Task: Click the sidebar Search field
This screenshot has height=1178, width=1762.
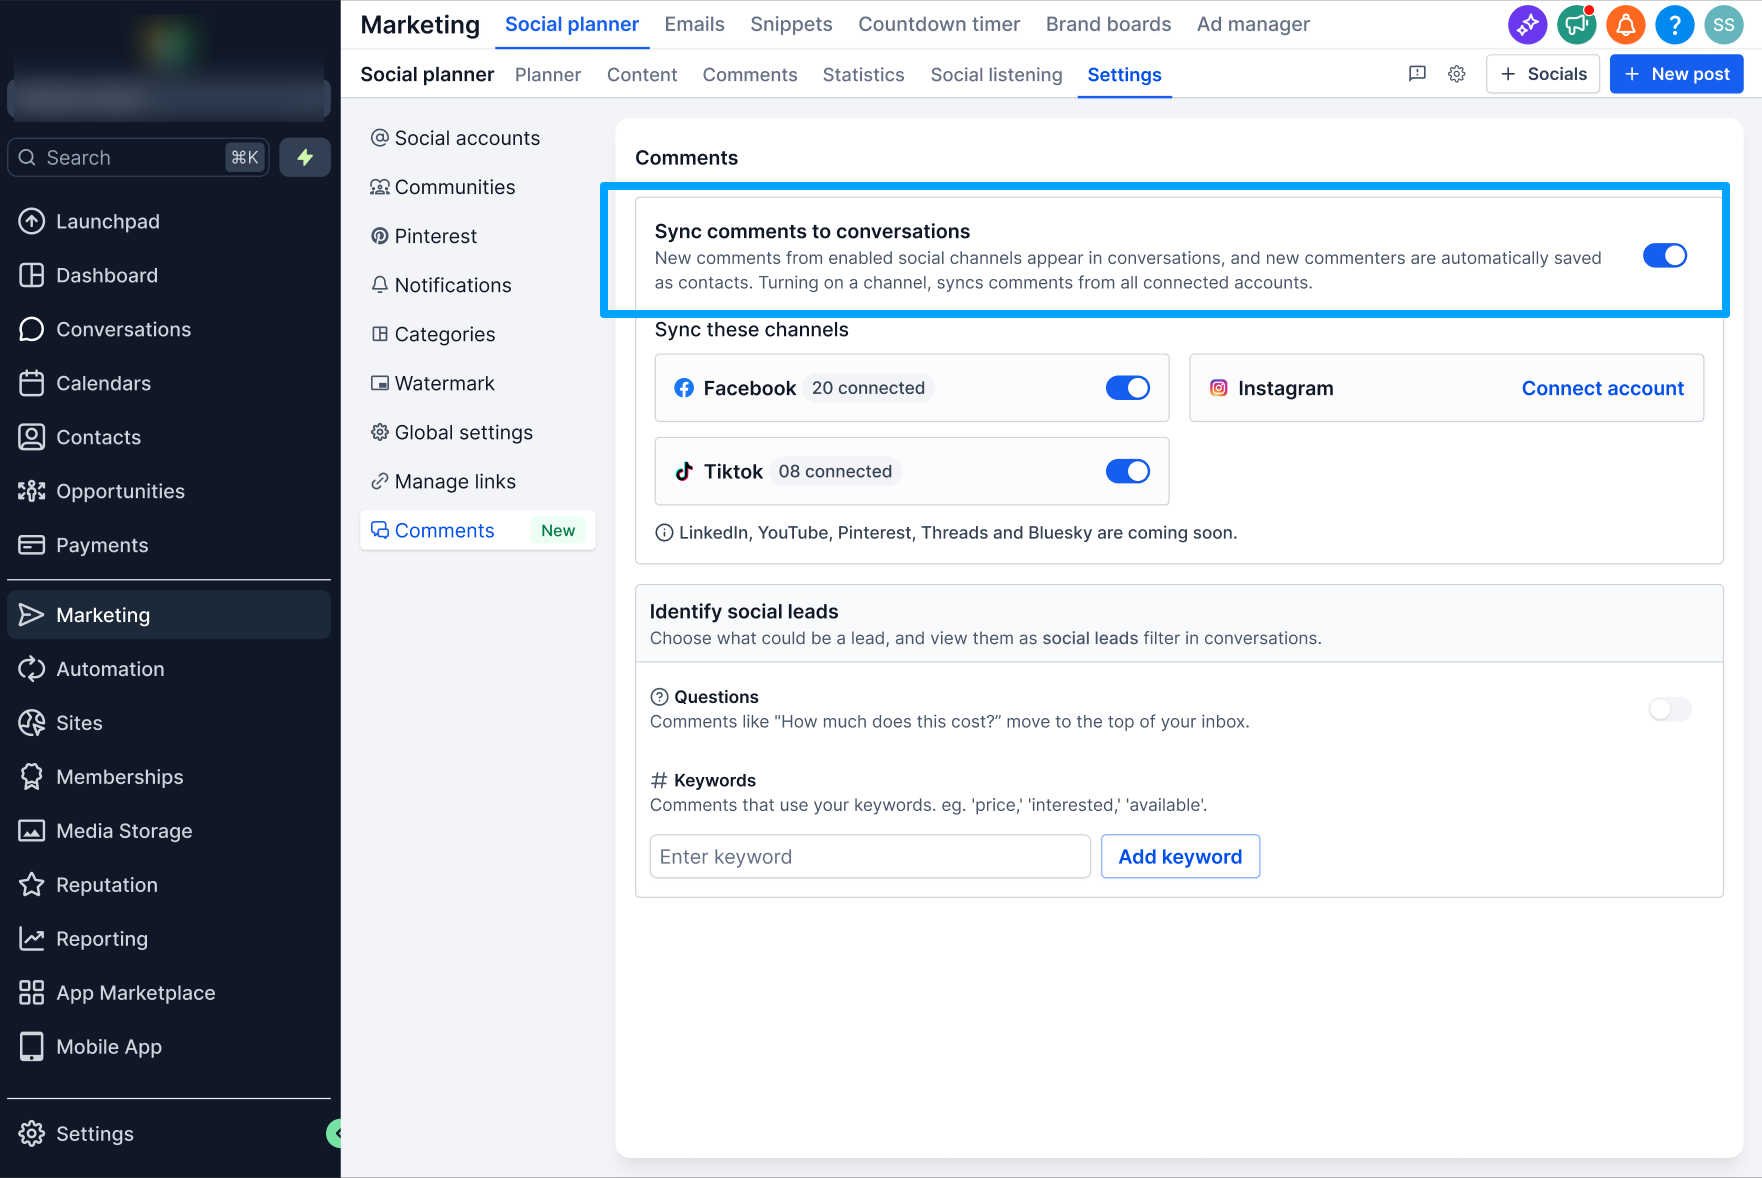Action: tap(138, 157)
